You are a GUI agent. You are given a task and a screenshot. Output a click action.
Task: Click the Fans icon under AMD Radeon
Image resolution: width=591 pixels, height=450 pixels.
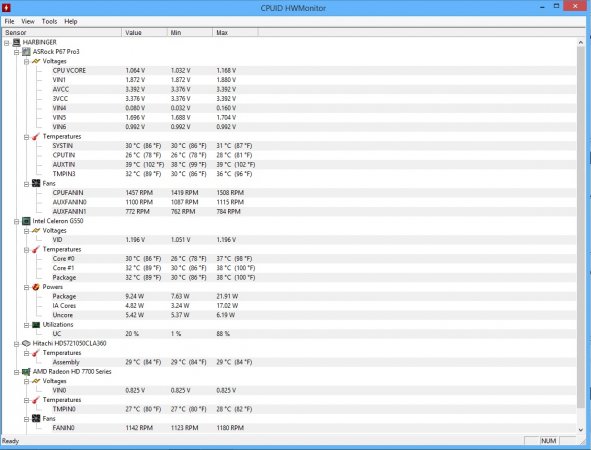pos(36,418)
